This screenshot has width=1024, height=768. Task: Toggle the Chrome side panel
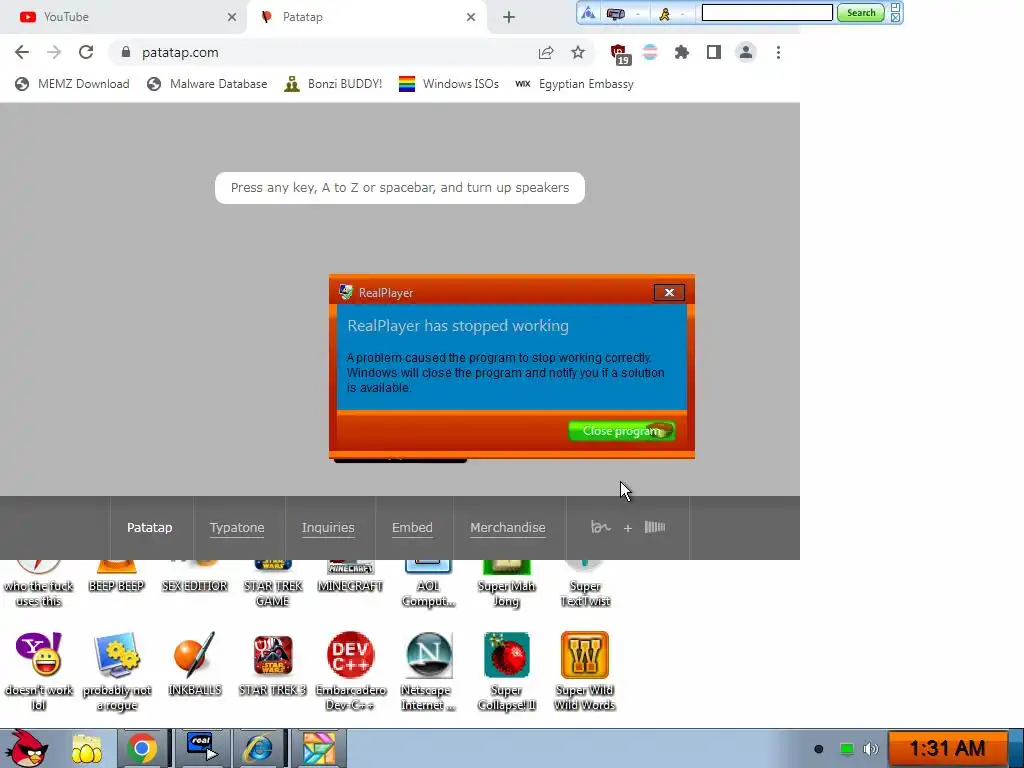point(714,52)
